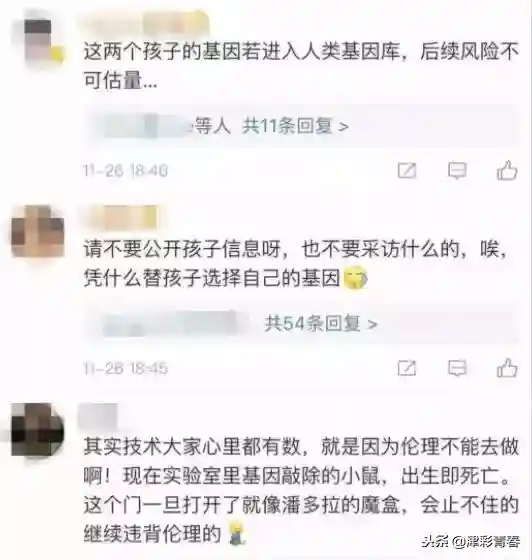Click share icon on the 18:40 comment
Image resolution: width=532 pixels, height=560 pixels.
(407, 170)
